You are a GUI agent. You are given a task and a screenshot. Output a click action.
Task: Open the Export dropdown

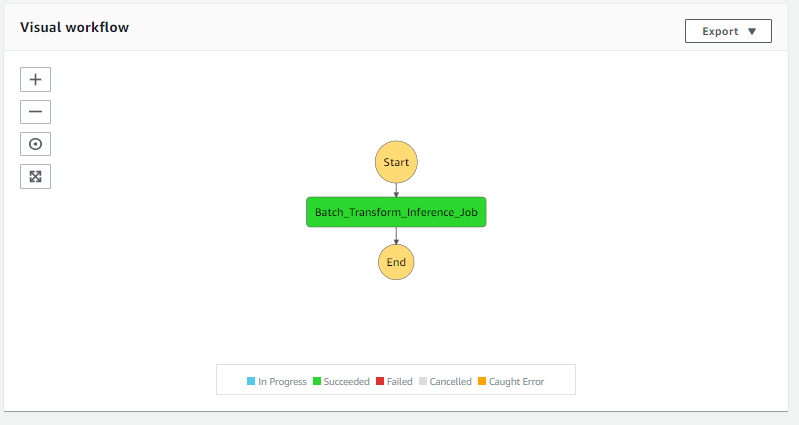(727, 31)
